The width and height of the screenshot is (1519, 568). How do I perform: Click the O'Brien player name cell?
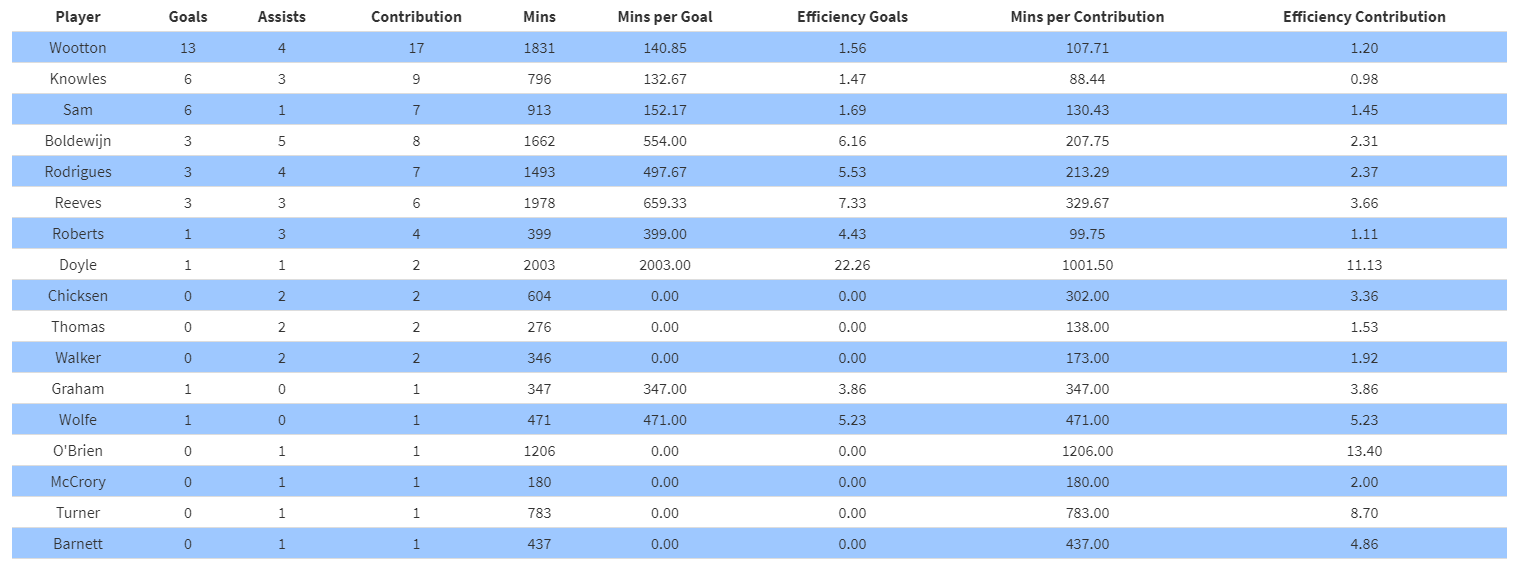point(78,451)
